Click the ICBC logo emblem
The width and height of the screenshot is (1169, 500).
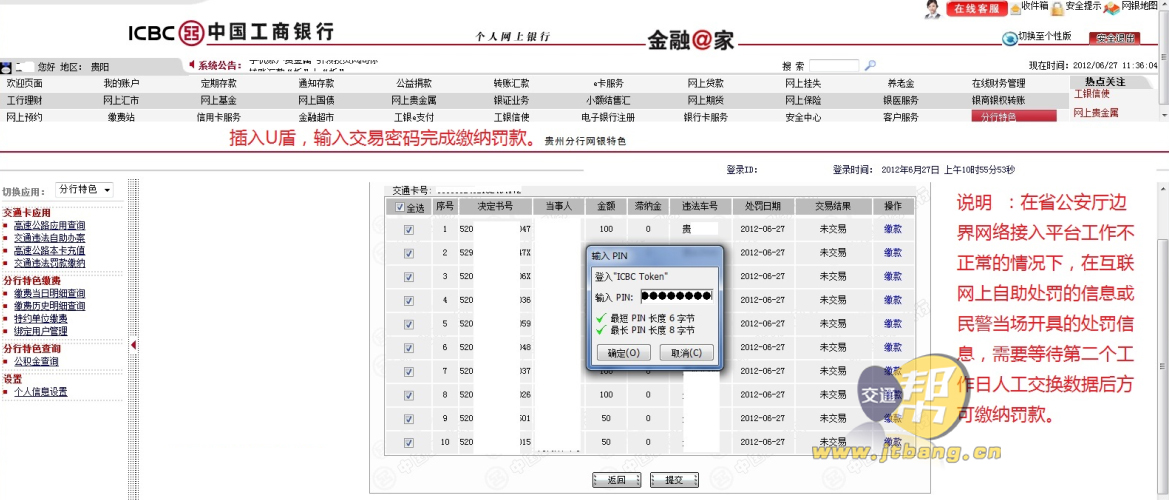(x=193, y=31)
